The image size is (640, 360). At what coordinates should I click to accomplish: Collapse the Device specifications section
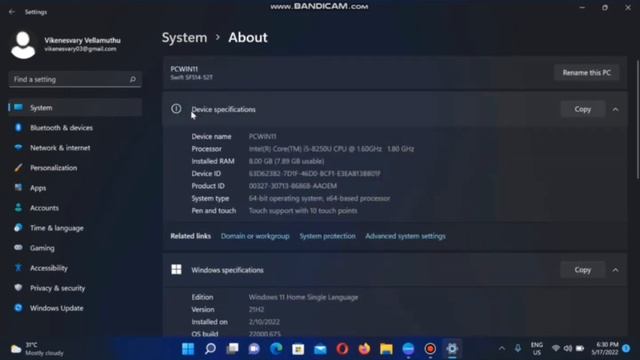tap(616, 109)
